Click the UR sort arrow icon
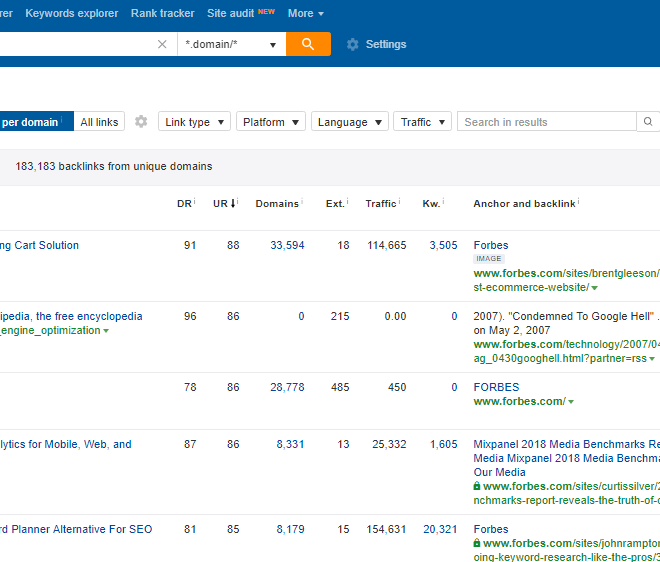 click(233, 203)
